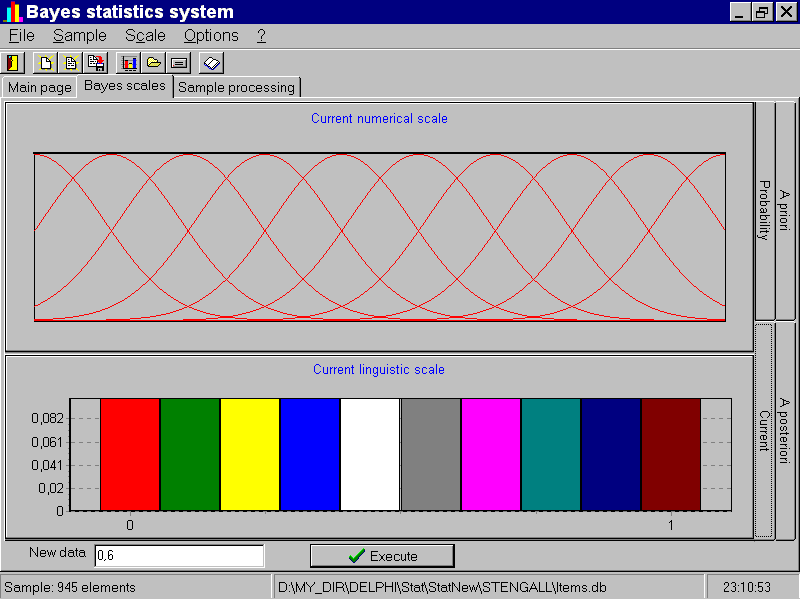Open a file using the yellow folder icon

click(154, 63)
